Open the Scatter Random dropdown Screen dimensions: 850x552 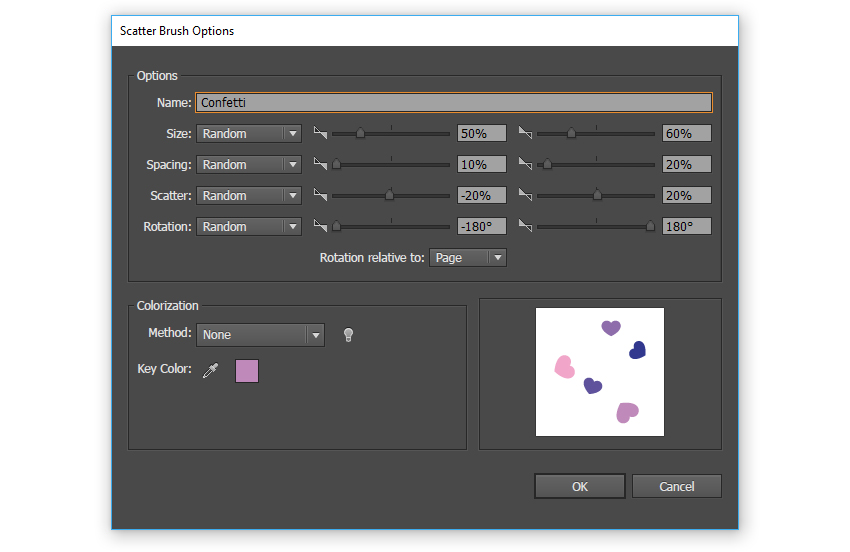[x=249, y=195]
